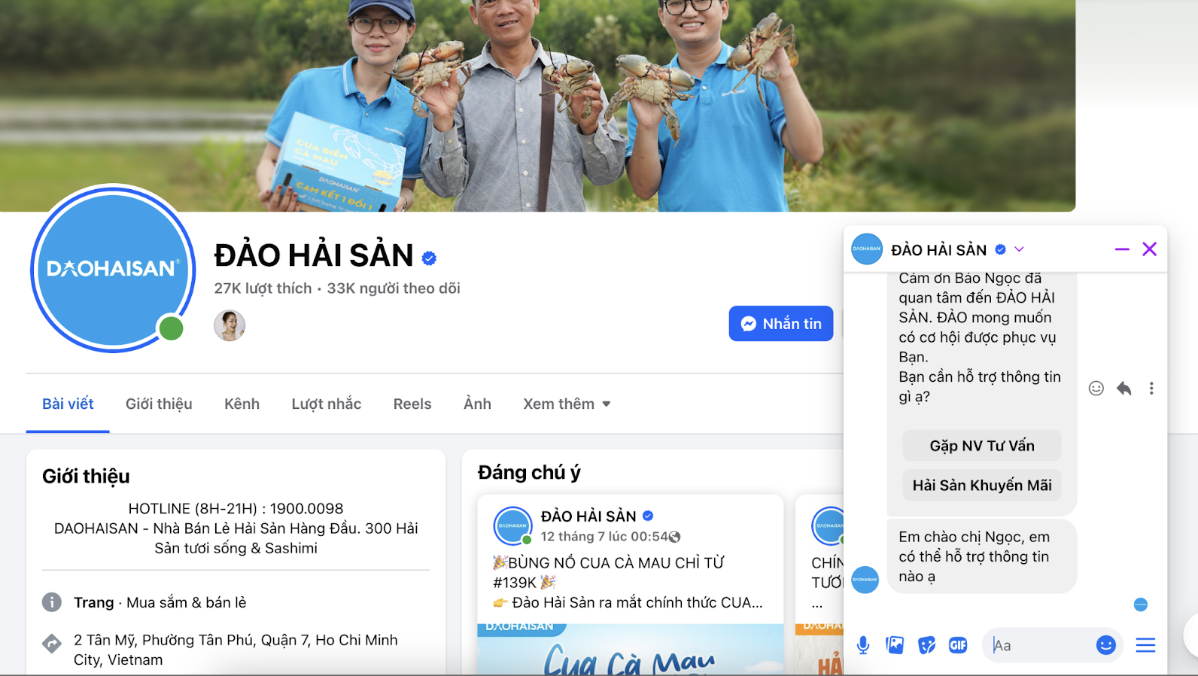Open the Ảnh tab
1198x676 pixels.
[477, 404]
